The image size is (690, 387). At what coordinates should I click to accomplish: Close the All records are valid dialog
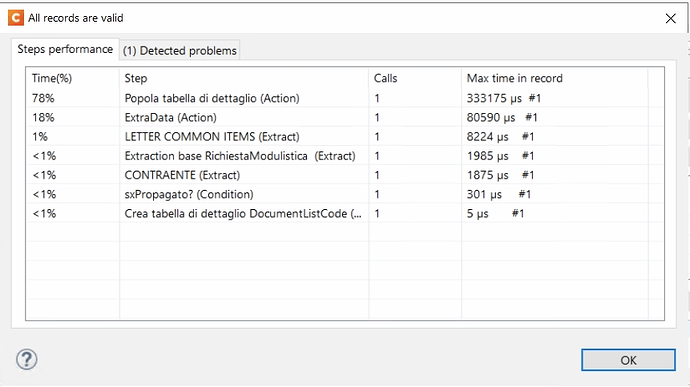click(x=670, y=18)
